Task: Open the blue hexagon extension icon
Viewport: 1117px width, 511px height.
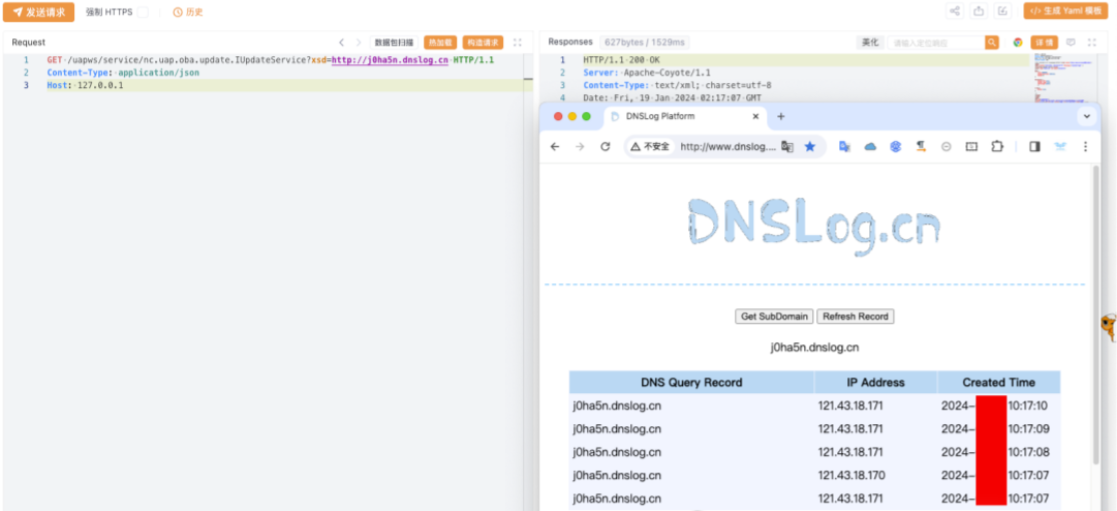Action: 895,146
